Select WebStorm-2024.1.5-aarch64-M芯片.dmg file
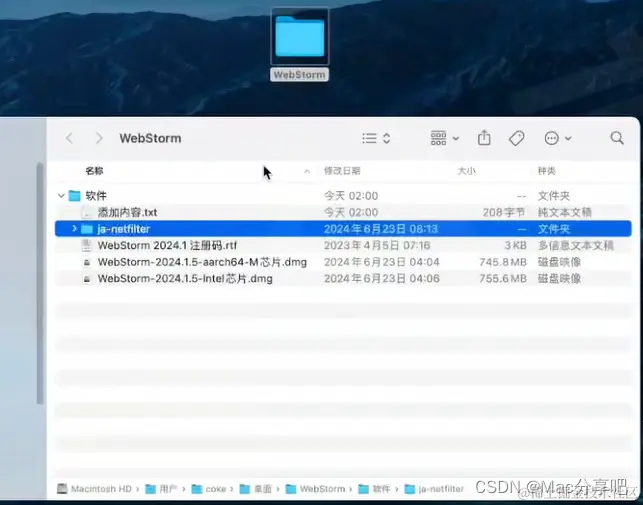 coord(202,262)
